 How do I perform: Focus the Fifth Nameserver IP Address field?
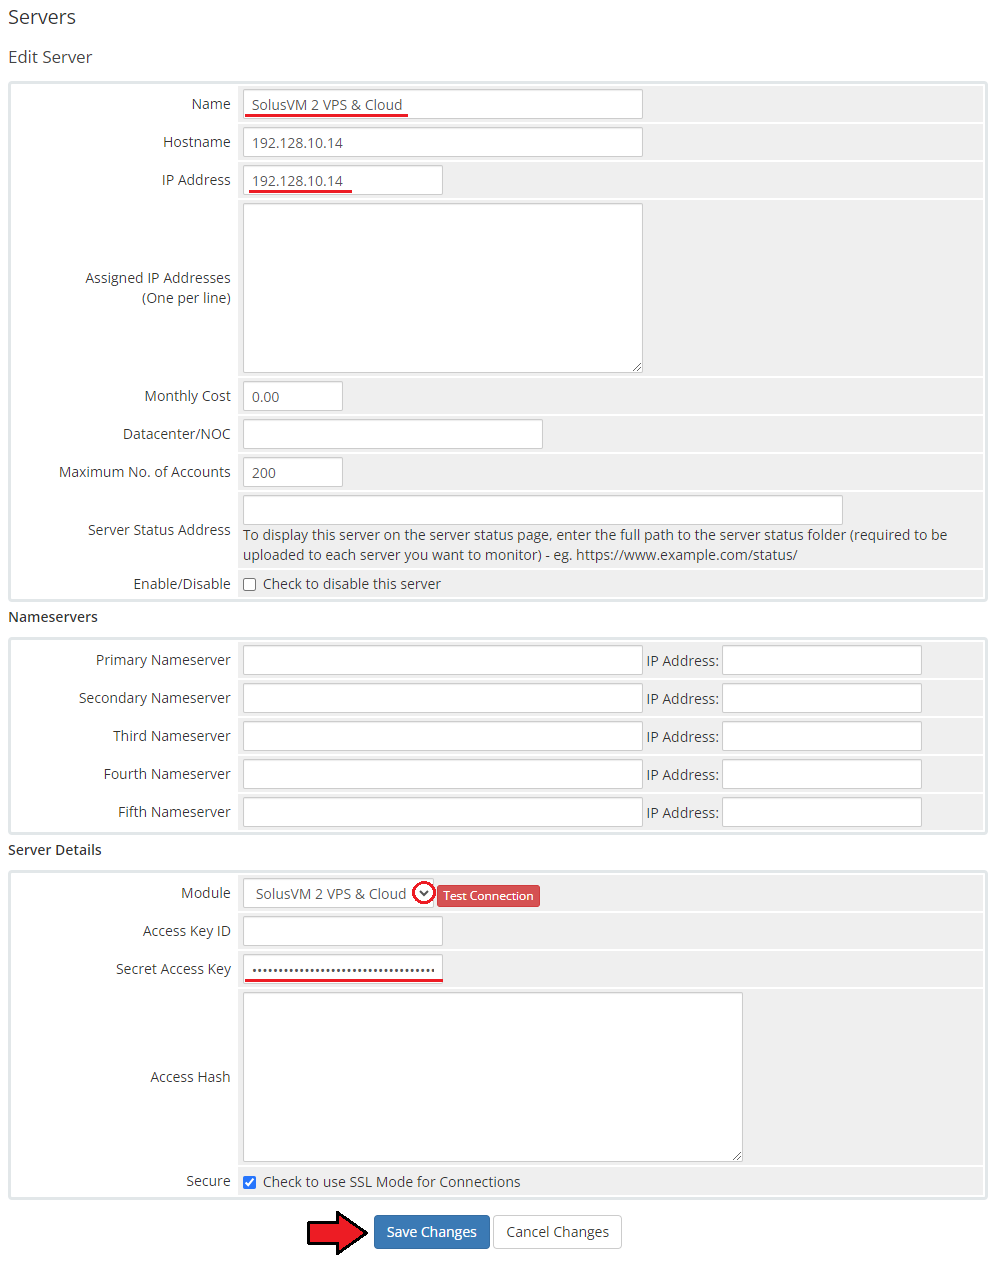[x=822, y=812]
